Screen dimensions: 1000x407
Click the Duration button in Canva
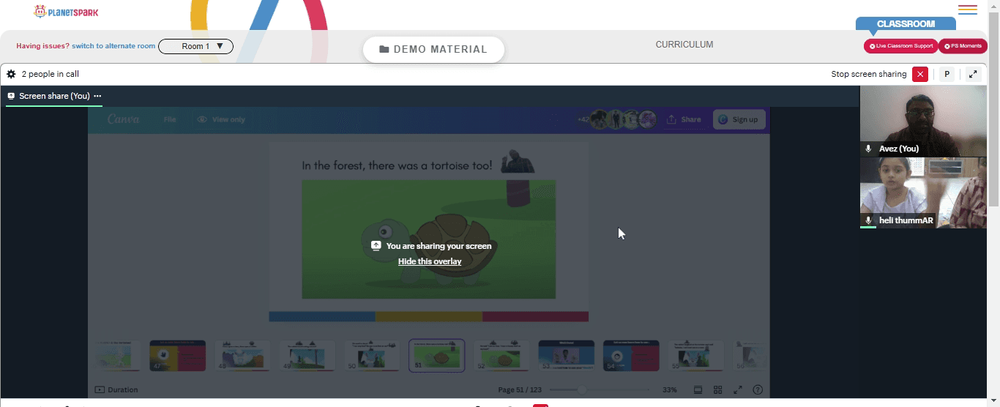pos(116,390)
